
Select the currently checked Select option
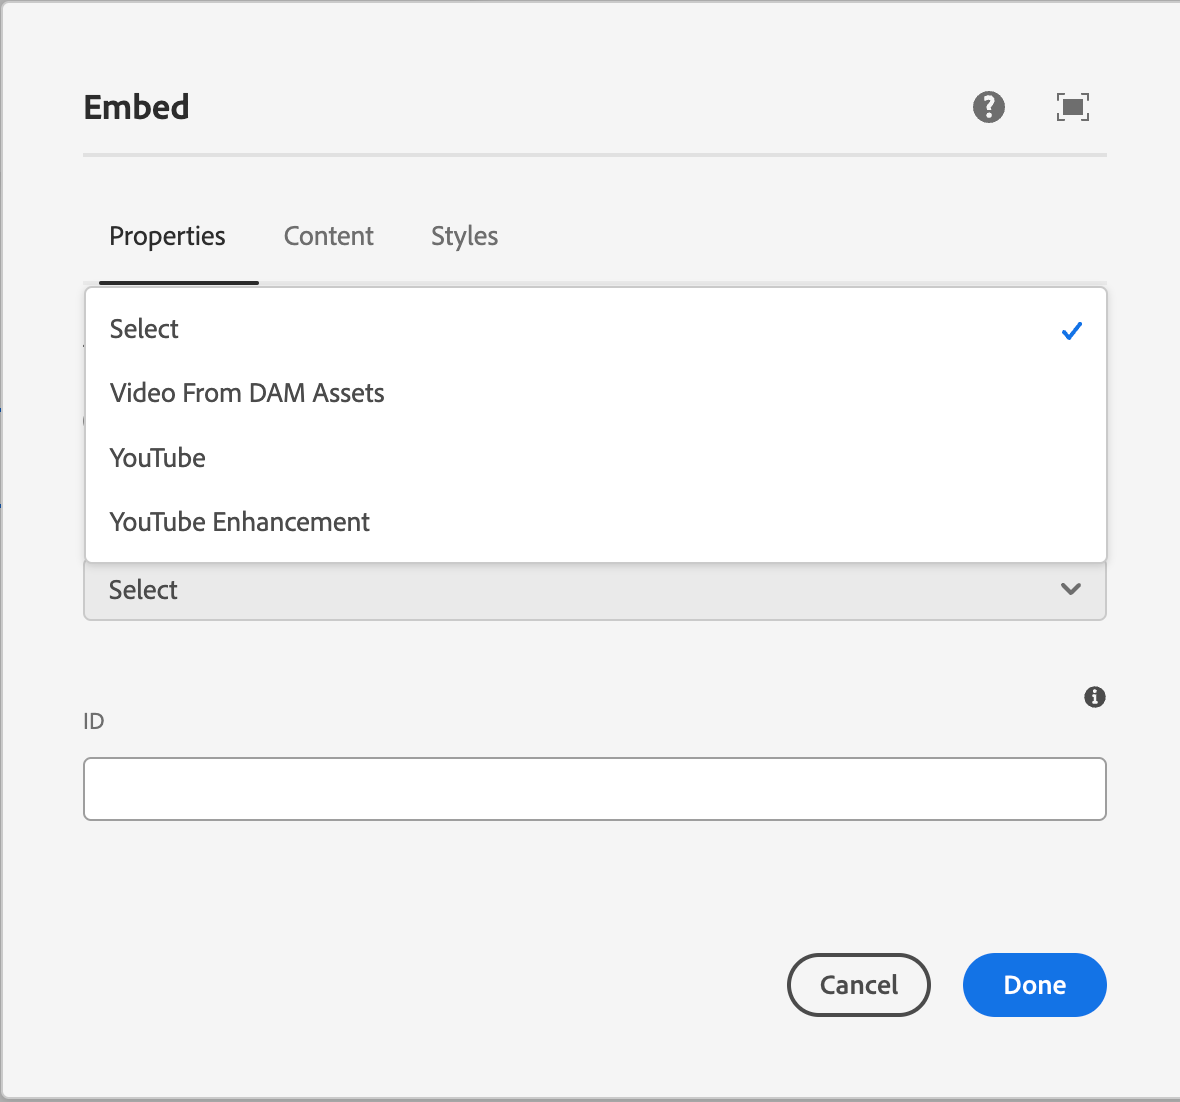point(143,329)
